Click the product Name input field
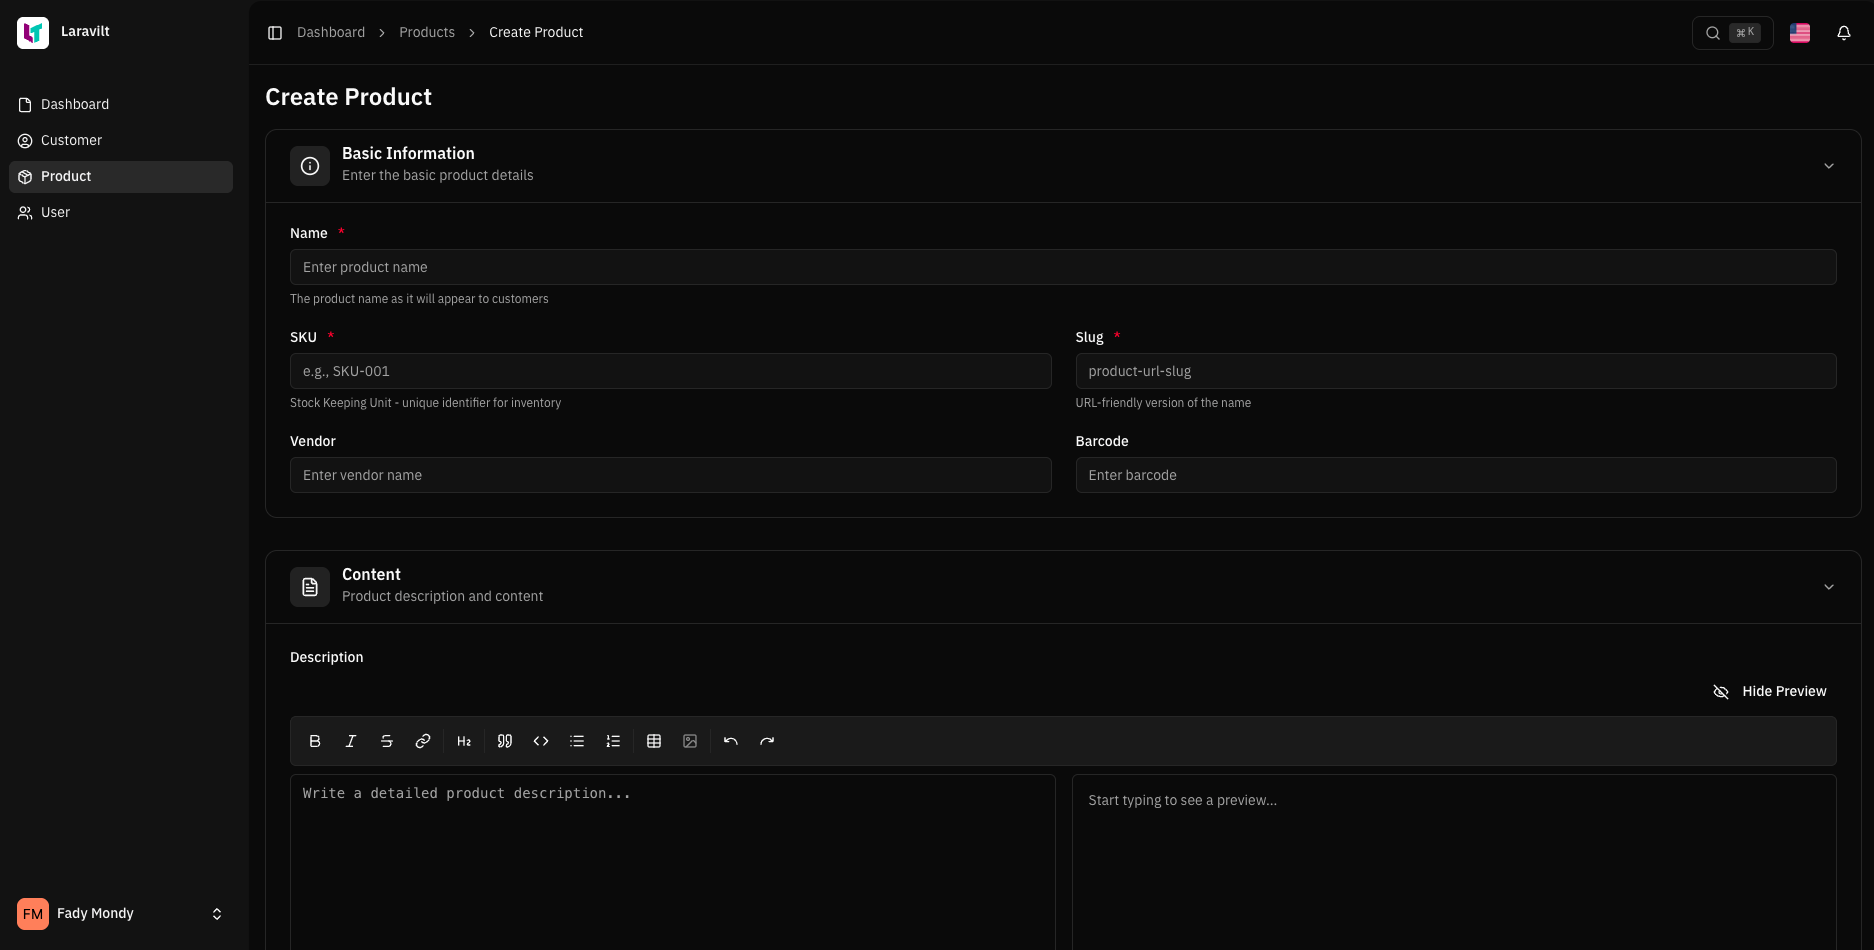The height and width of the screenshot is (950, 1874). tap(1062, 267)
